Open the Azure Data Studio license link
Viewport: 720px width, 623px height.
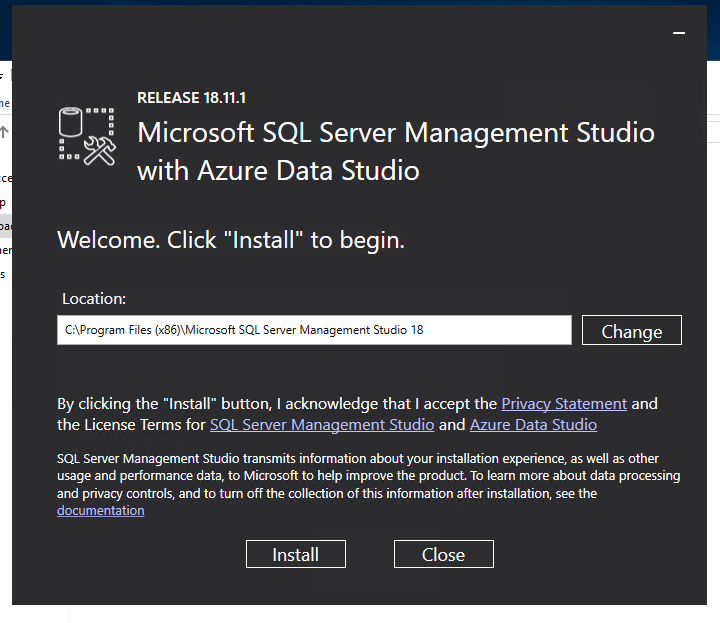tap(533, 425)
